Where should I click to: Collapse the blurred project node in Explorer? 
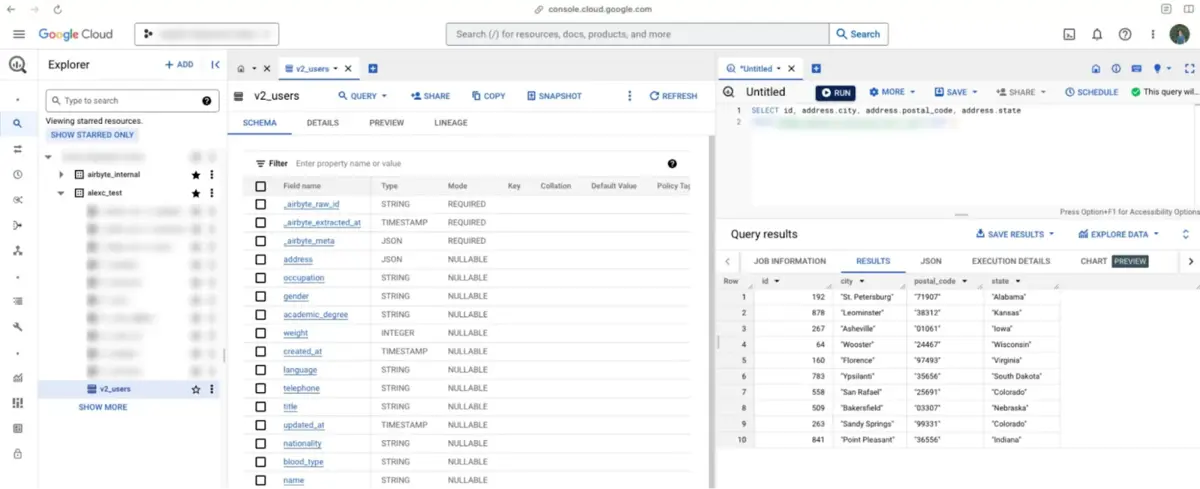48,157
